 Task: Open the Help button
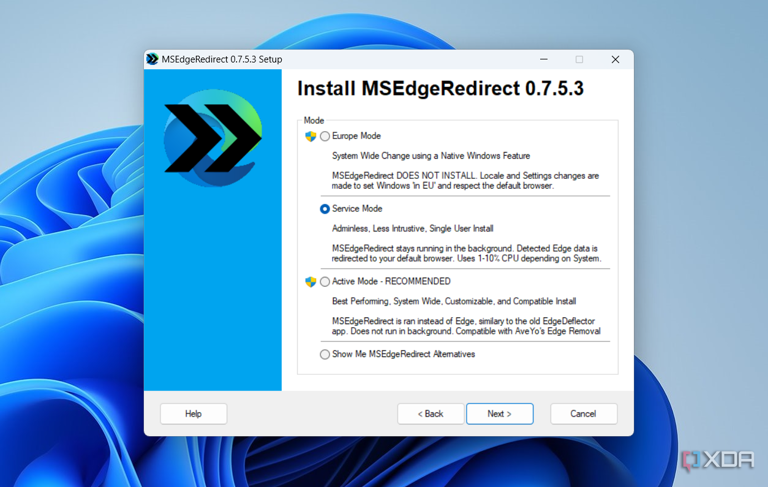[193, 413]
